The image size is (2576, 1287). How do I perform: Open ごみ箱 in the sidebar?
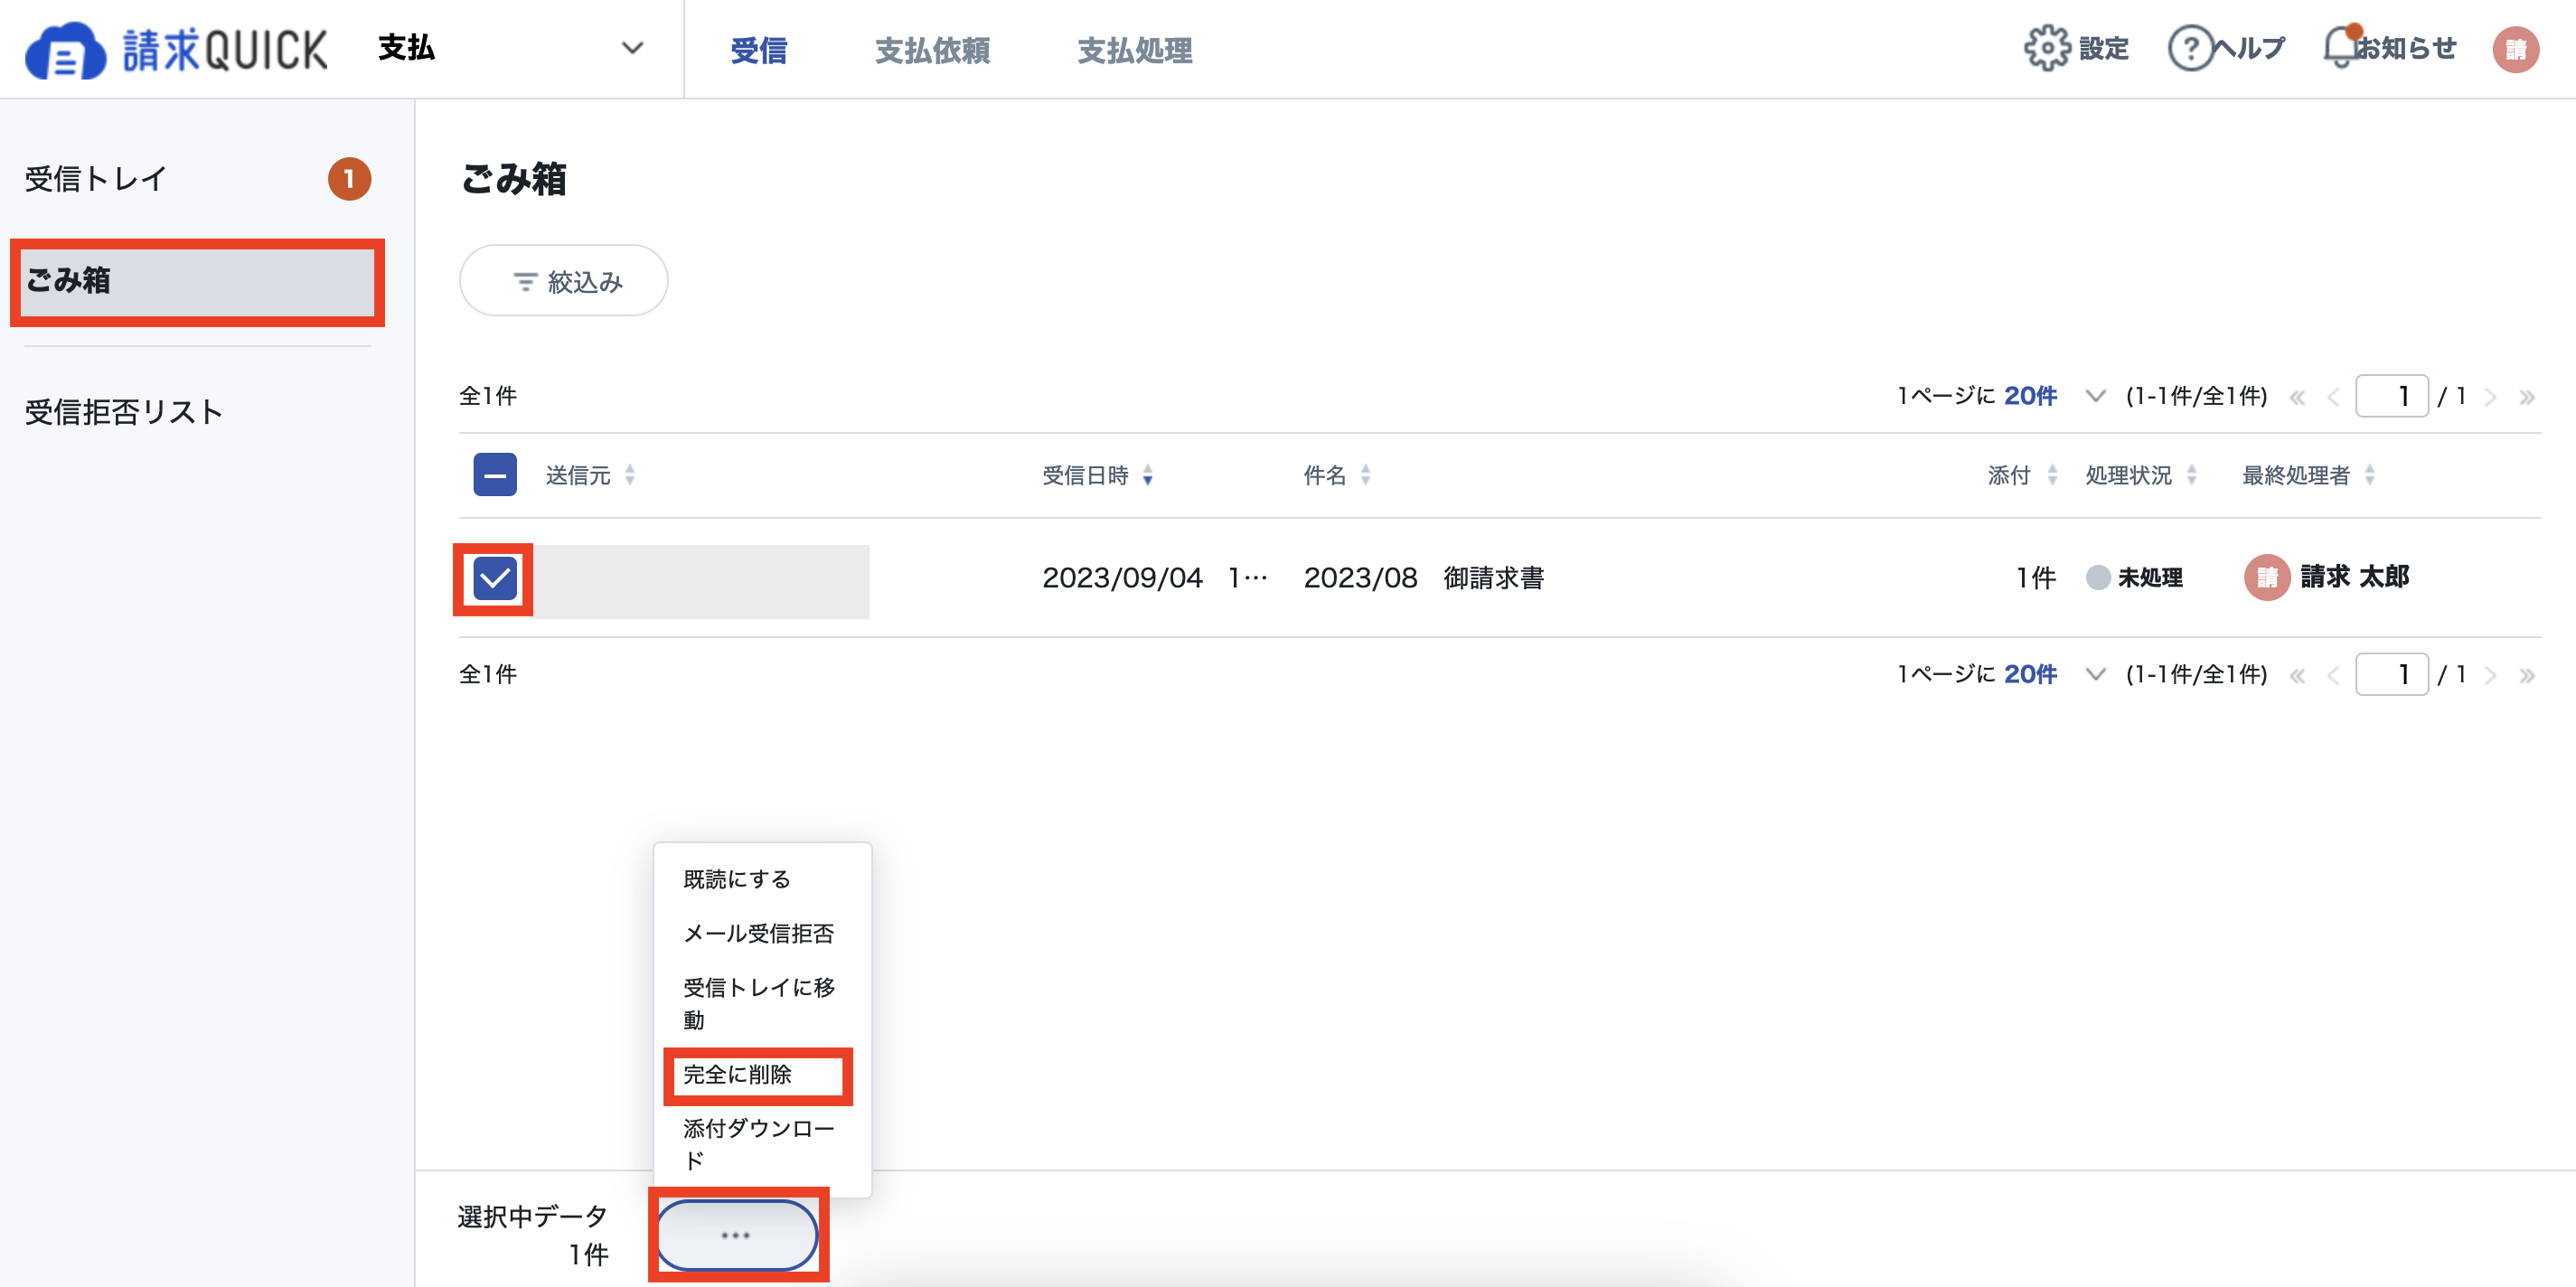pos(197,281)
